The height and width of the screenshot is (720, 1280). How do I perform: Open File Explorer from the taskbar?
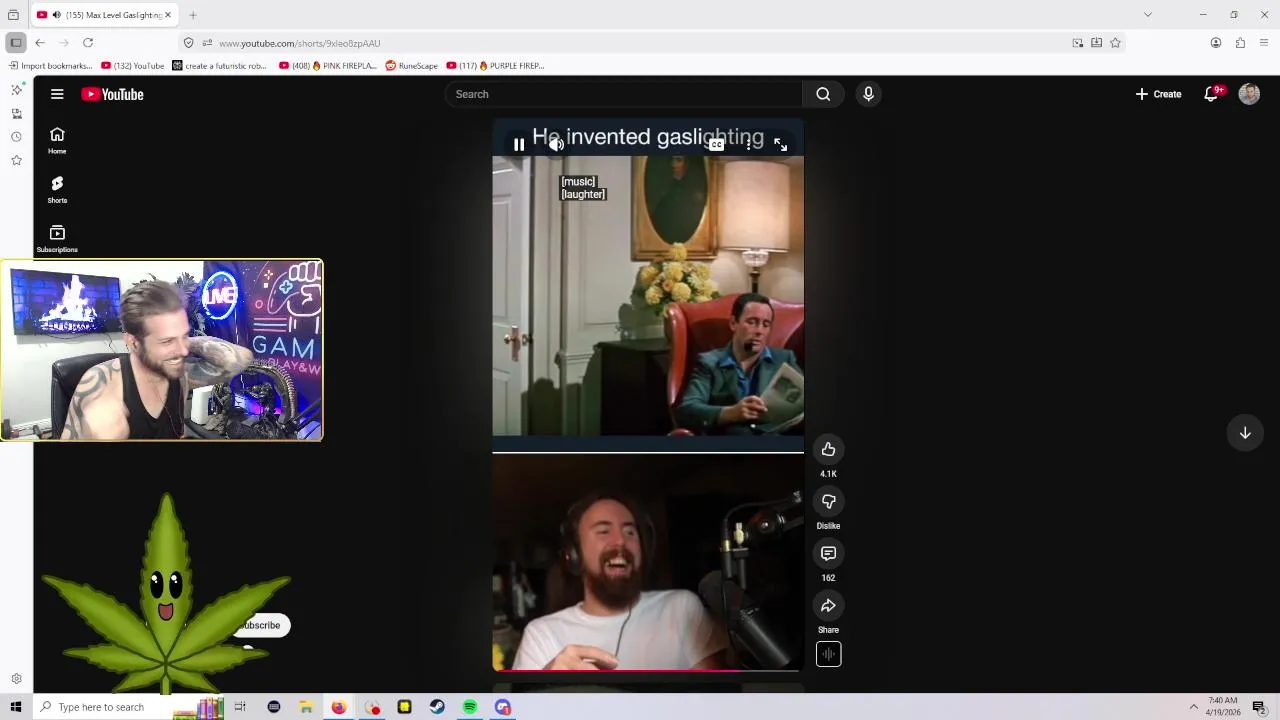(306, 707)
